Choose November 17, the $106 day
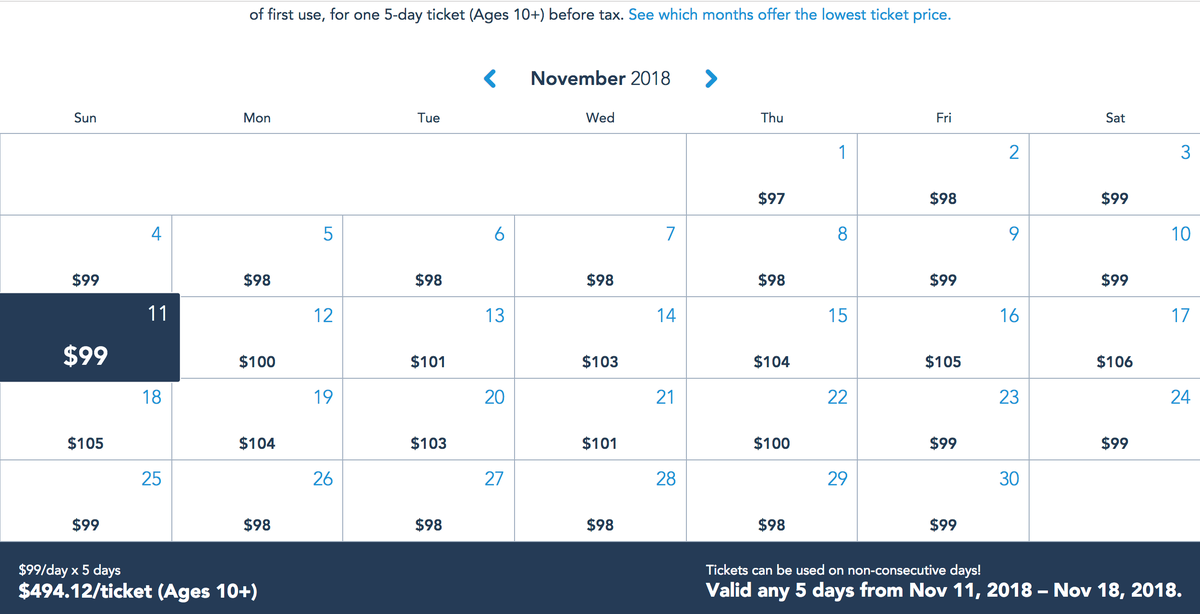The width and height of the screenshot is (1200, 614). [1115, 338]
